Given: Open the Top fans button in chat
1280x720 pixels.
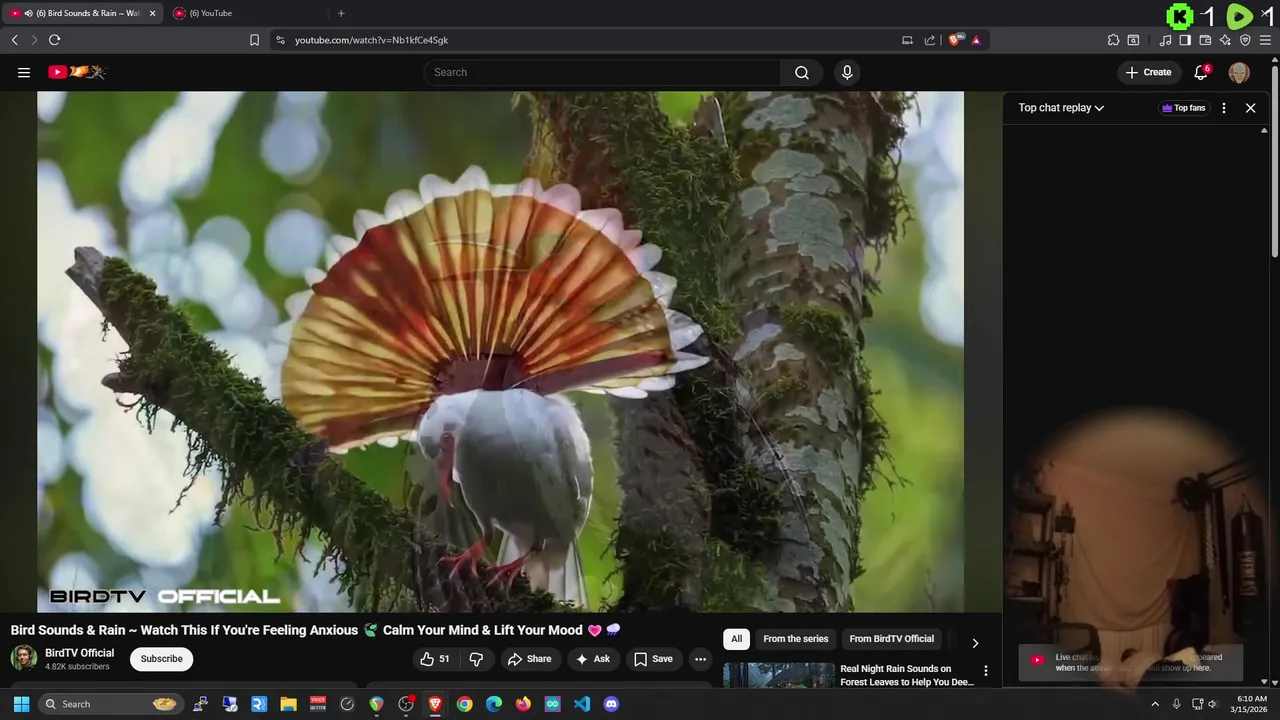Looking at the screenshot, I should pos(1183,108).
